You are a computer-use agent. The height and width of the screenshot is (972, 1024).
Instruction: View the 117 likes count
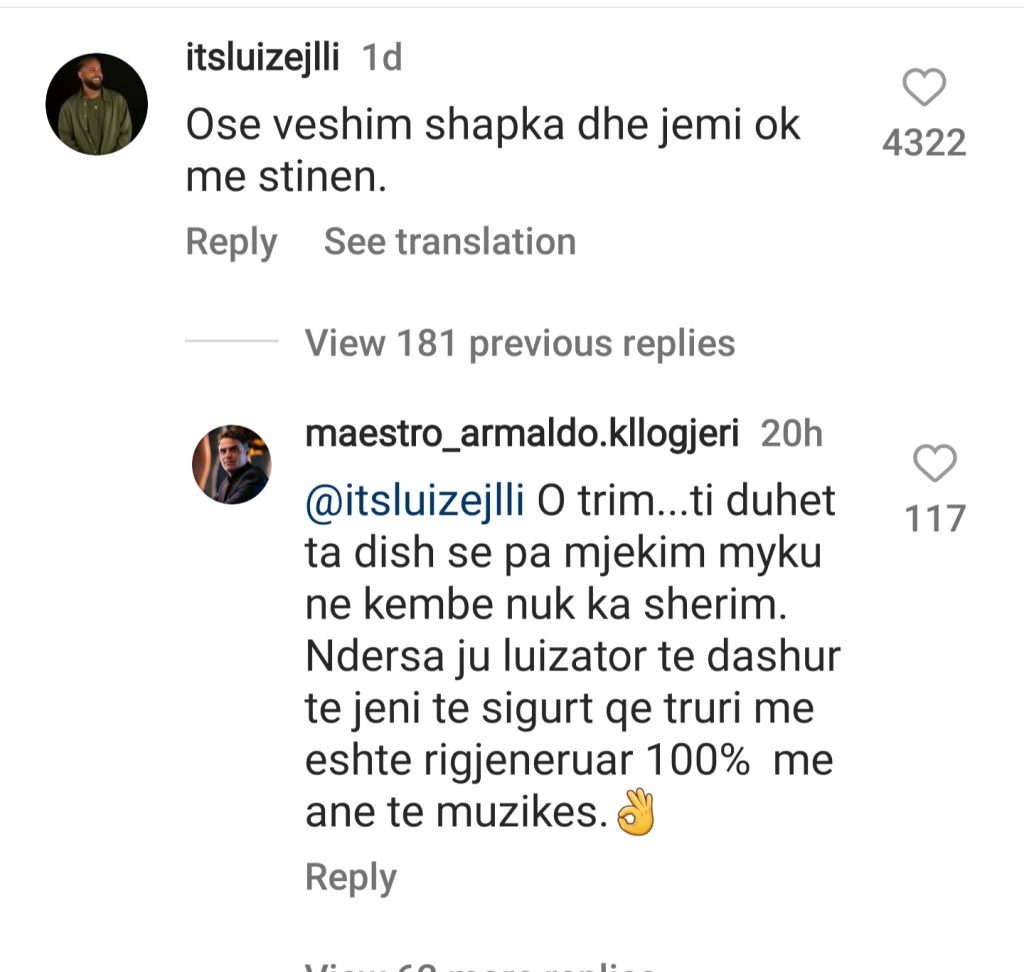935,518
